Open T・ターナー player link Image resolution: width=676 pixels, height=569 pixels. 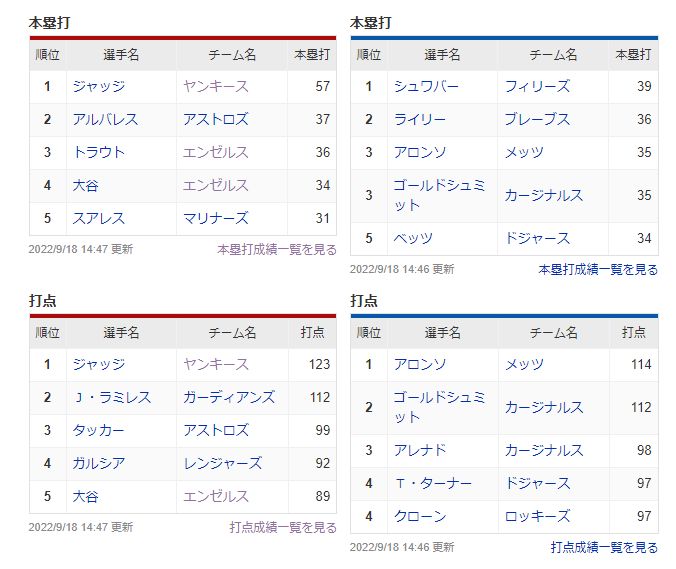(x=433, y=484)
